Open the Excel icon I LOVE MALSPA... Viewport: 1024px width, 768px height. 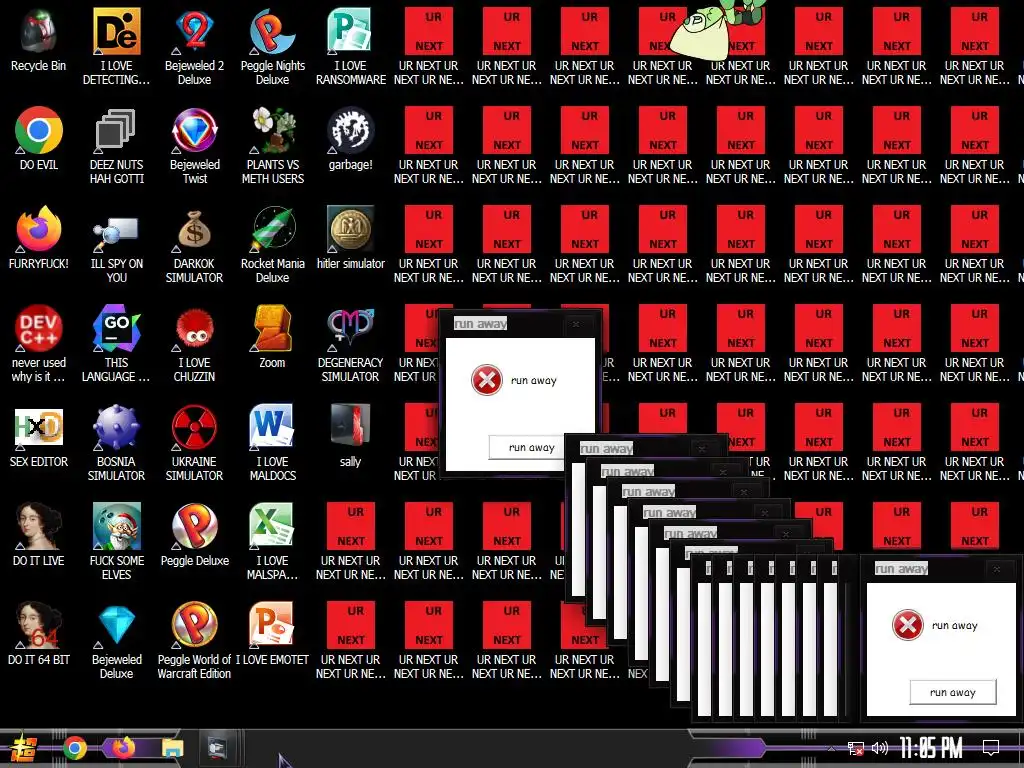point(272,526)
